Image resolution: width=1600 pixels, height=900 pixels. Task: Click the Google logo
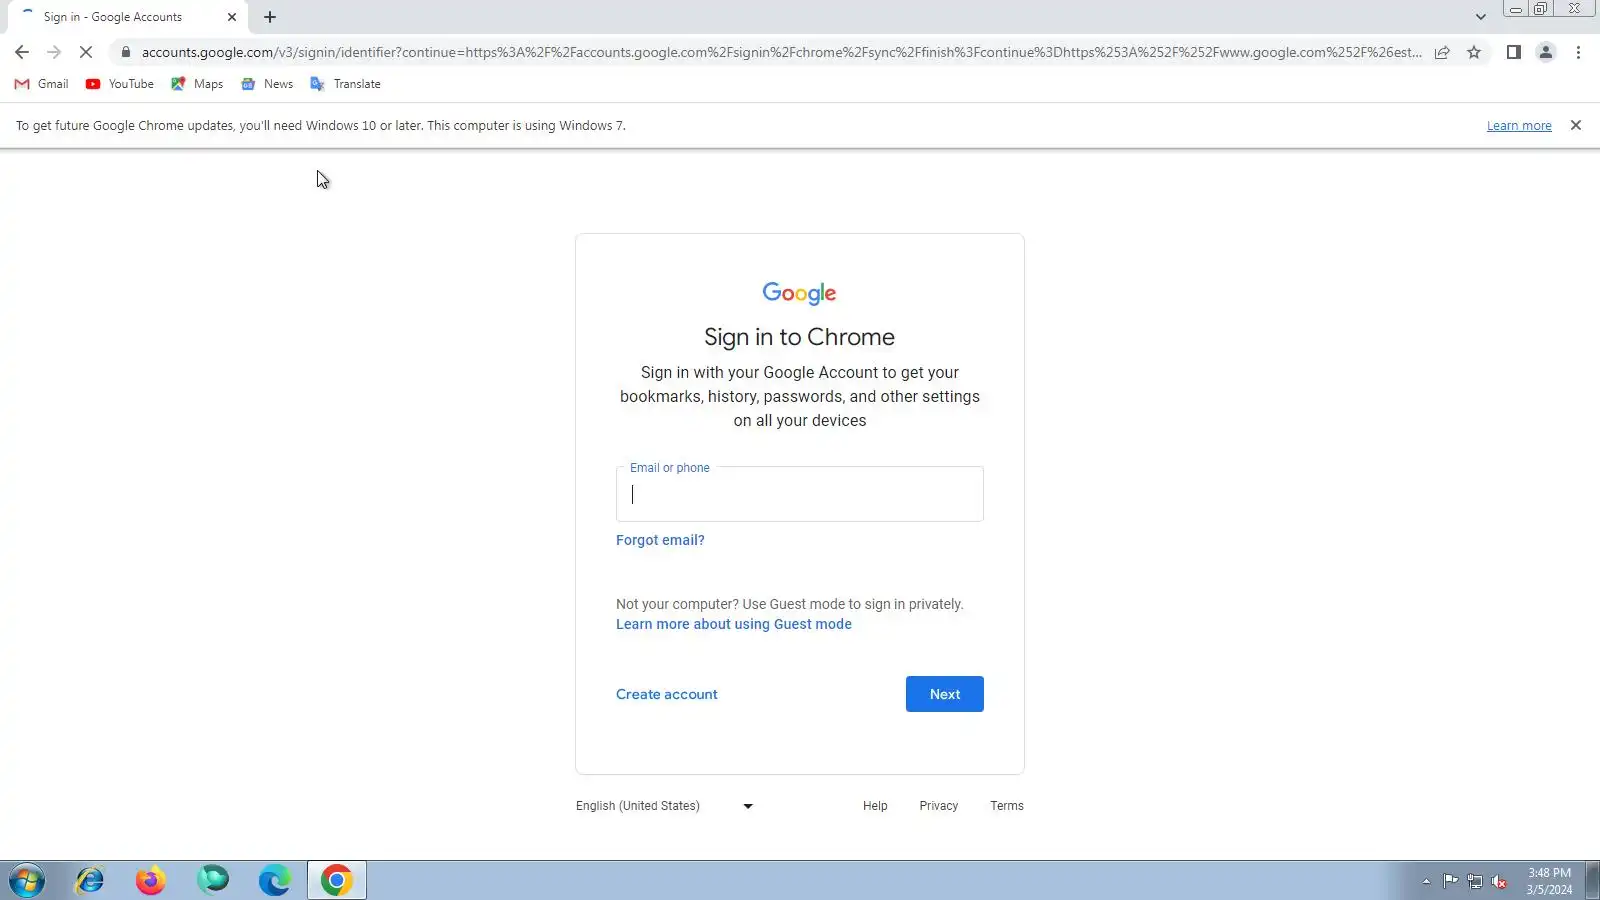point(800,293)
